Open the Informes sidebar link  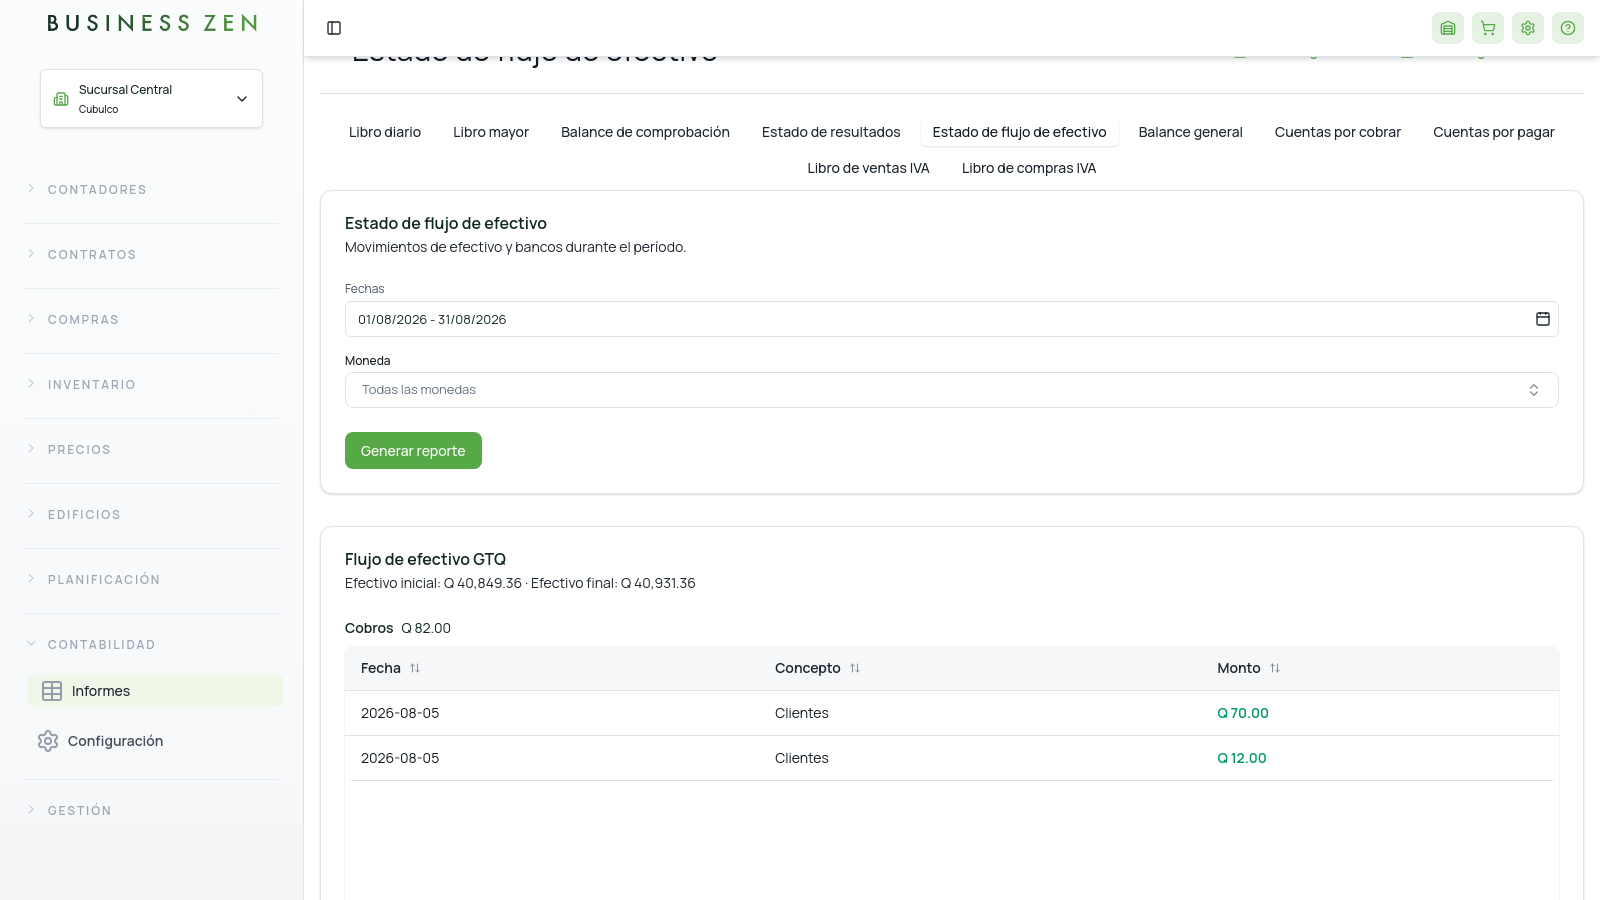[155, 691]
